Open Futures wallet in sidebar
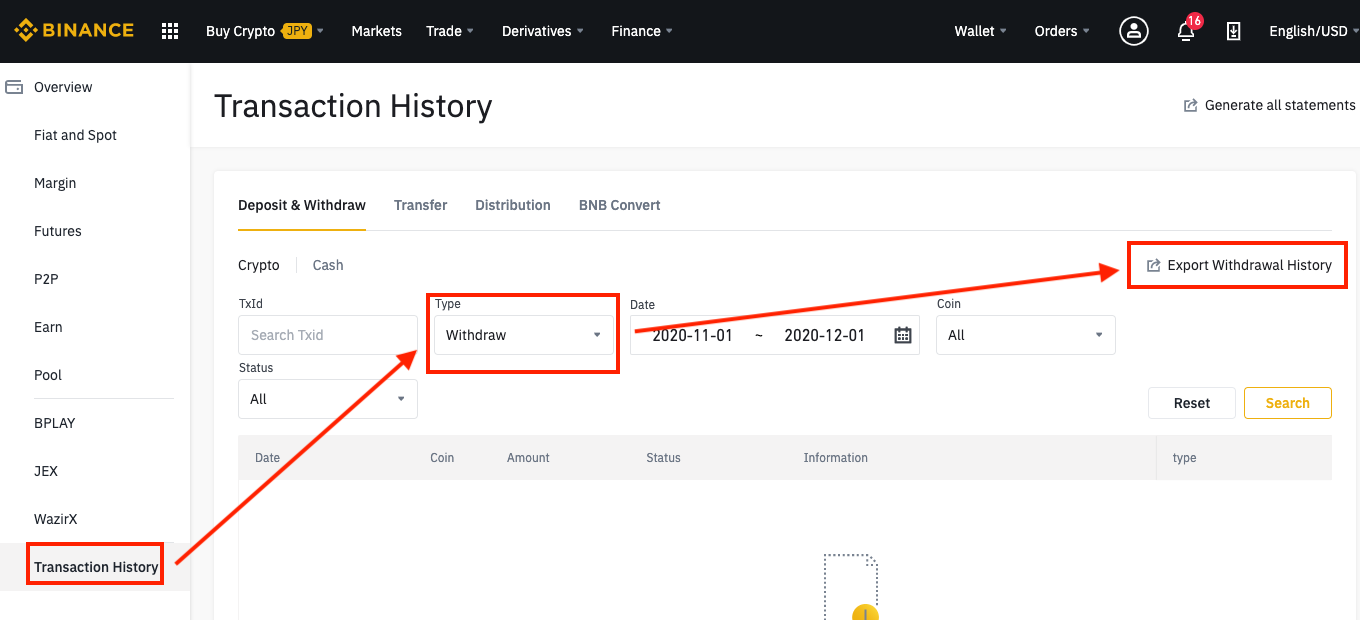 pyautogui.click(x=58, y=231)
